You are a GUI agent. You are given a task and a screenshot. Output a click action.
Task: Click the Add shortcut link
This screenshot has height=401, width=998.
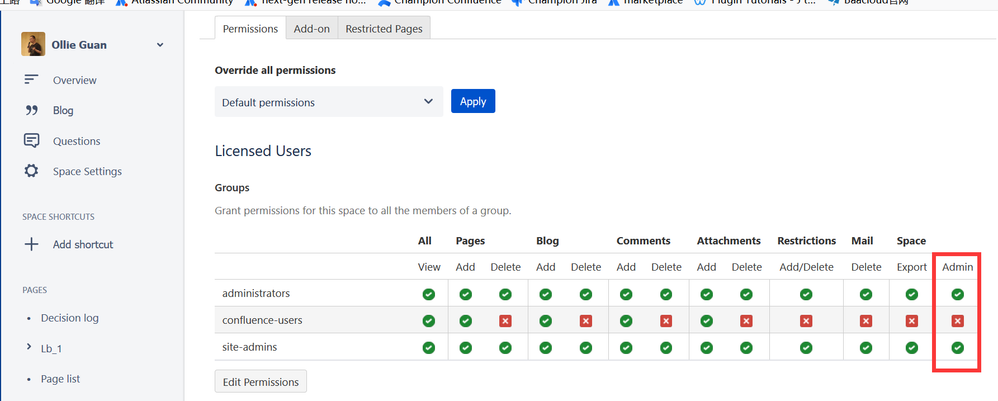(83, 244)
